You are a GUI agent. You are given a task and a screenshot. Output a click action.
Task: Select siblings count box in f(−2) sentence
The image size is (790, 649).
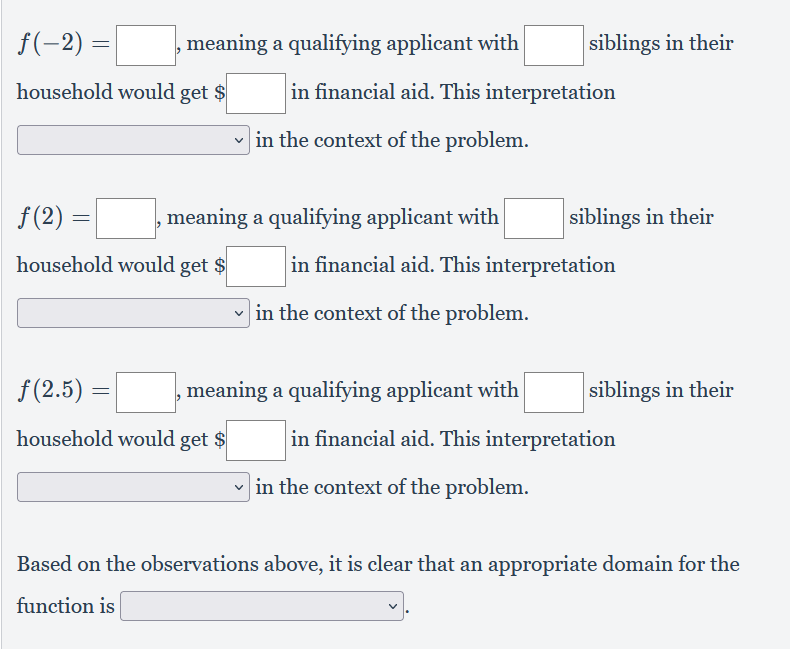click(x=554, y=45)
